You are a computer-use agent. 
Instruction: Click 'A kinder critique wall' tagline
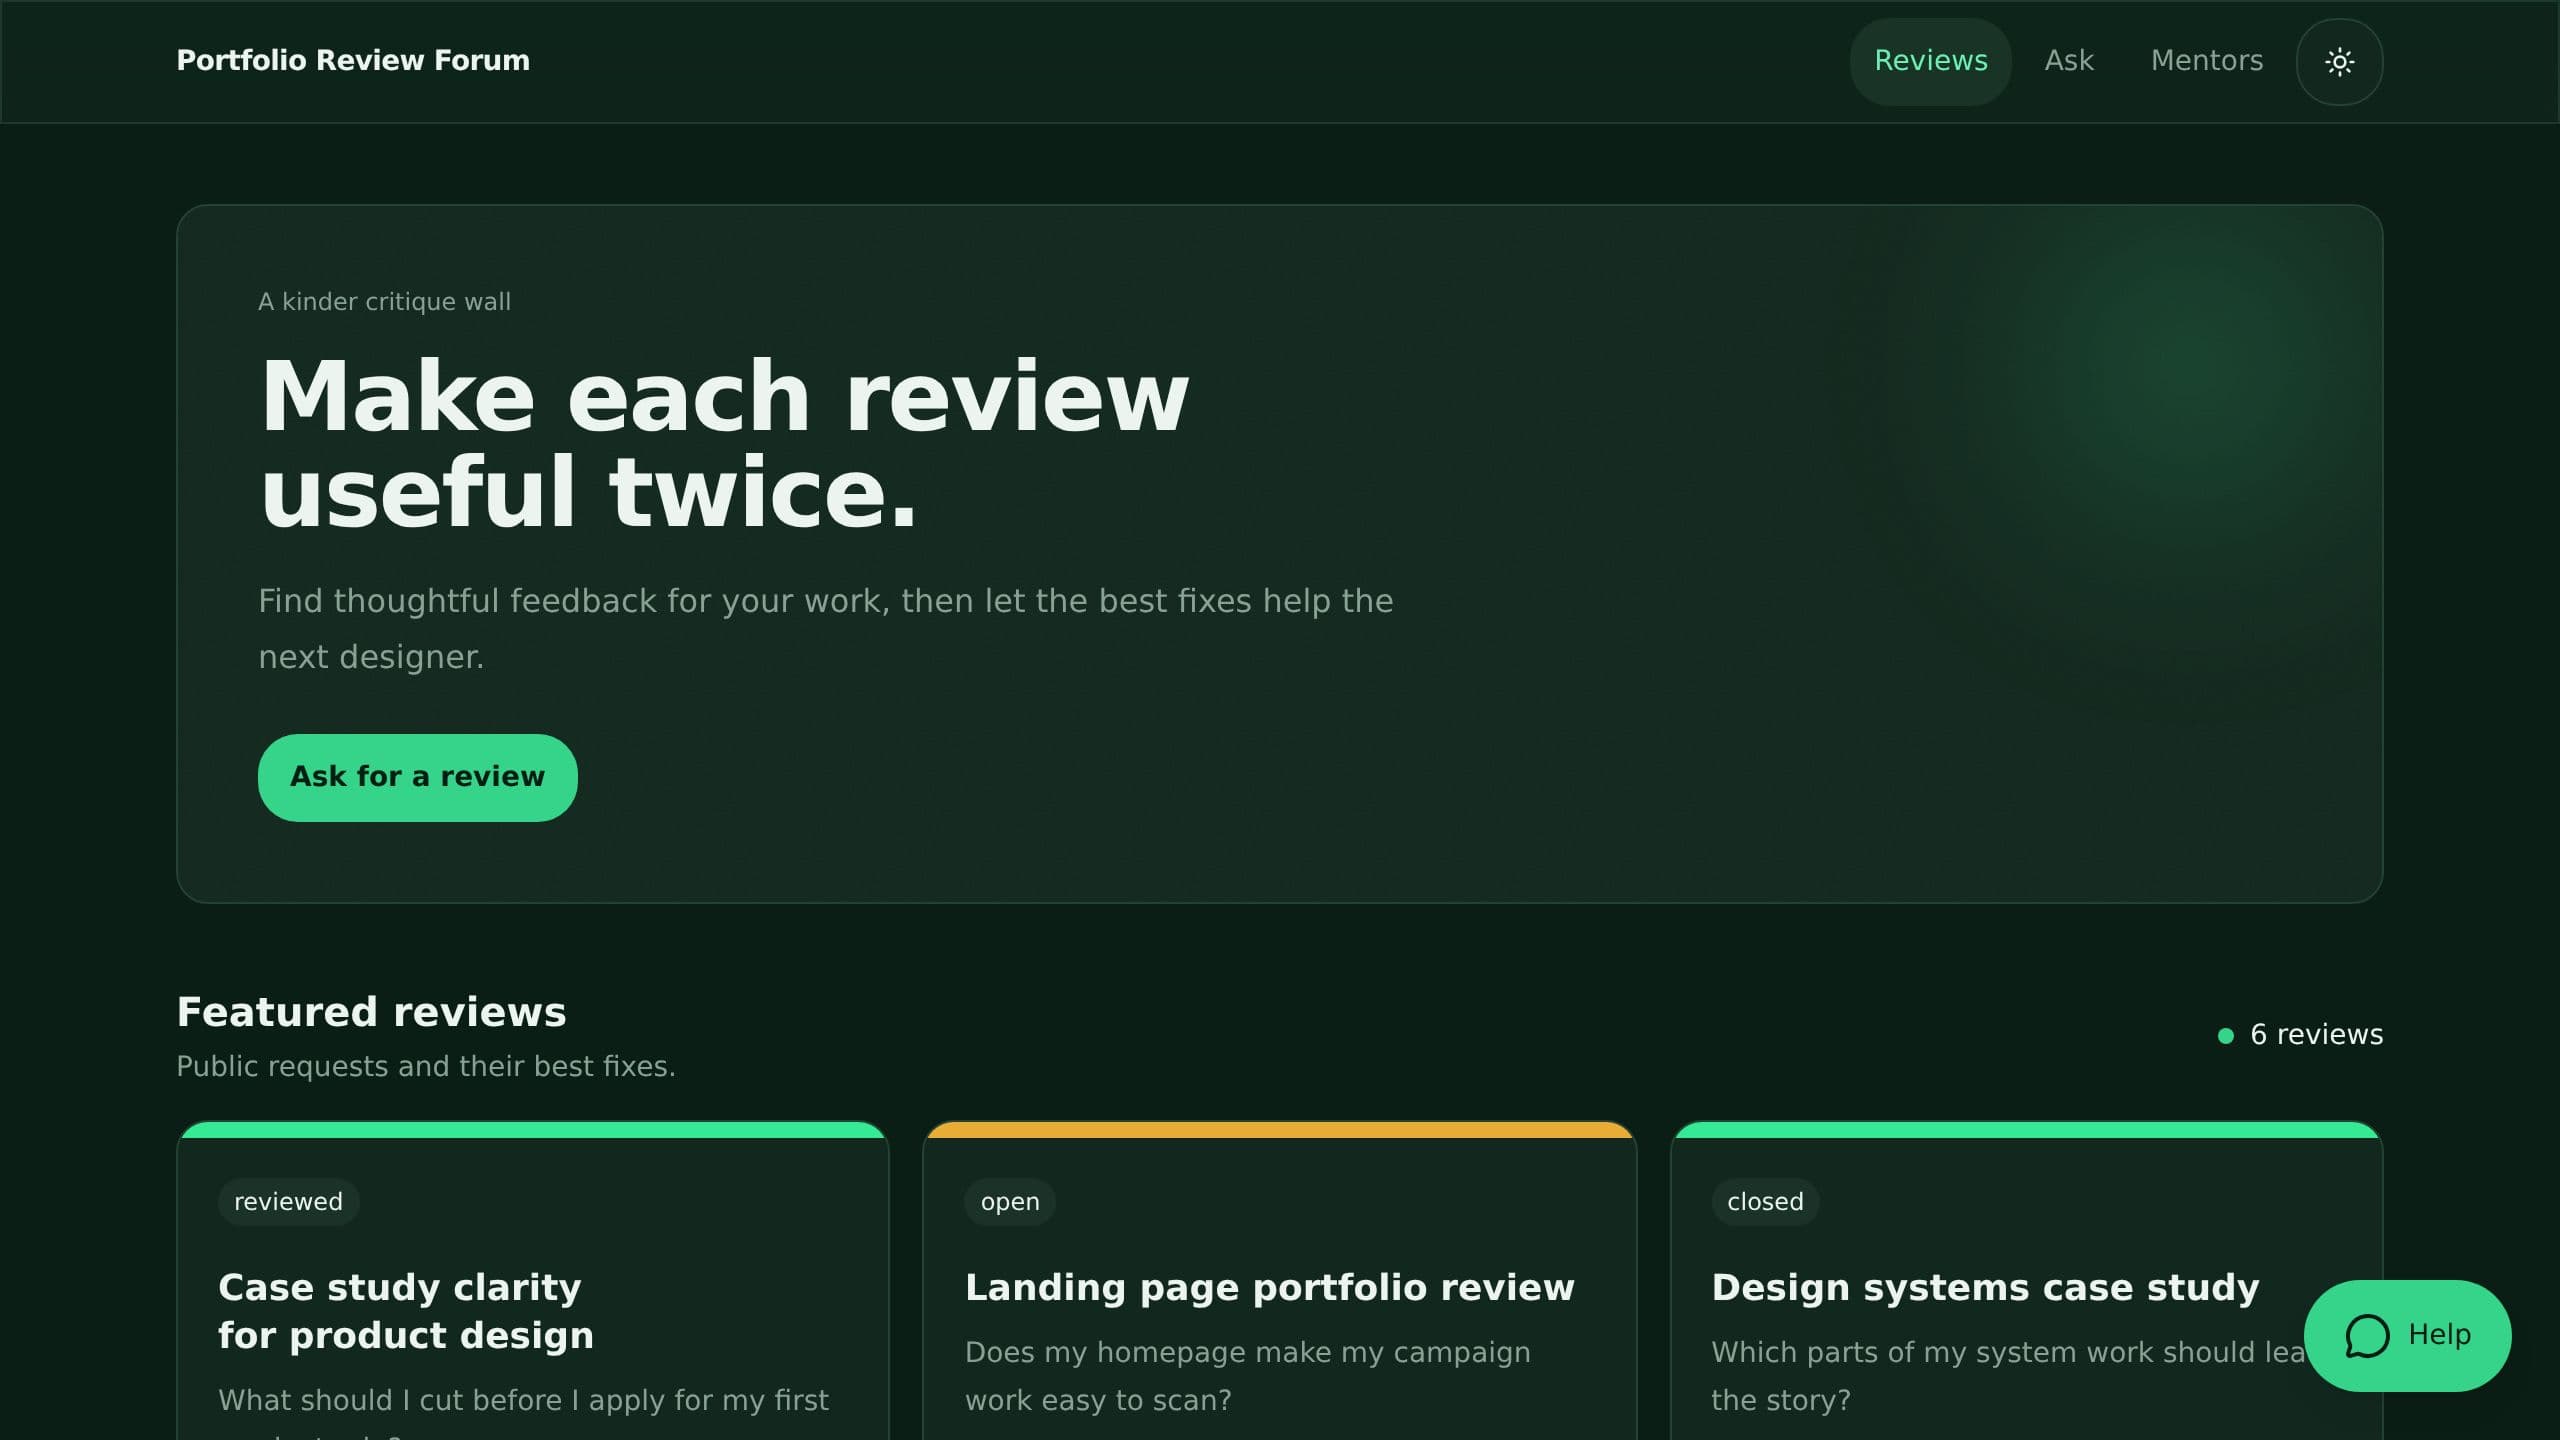(384, 301)
